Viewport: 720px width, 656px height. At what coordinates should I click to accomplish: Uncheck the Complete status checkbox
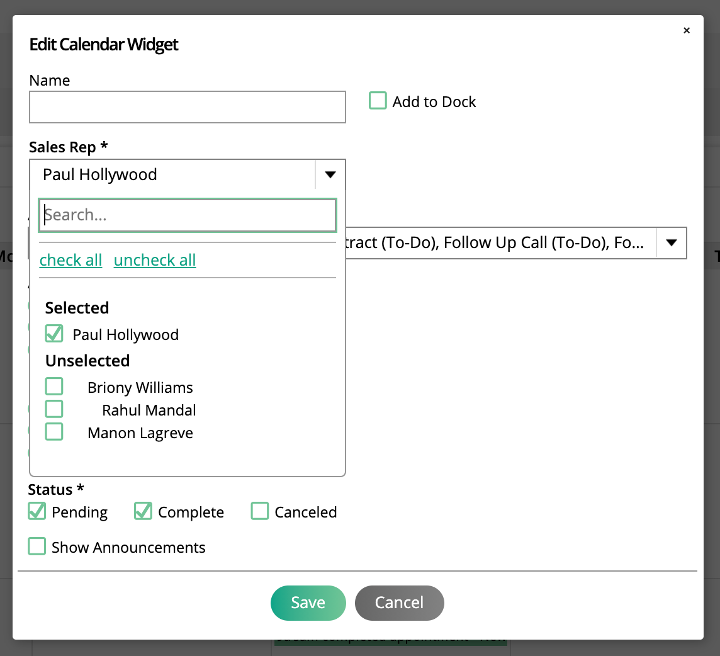(143, 511)
